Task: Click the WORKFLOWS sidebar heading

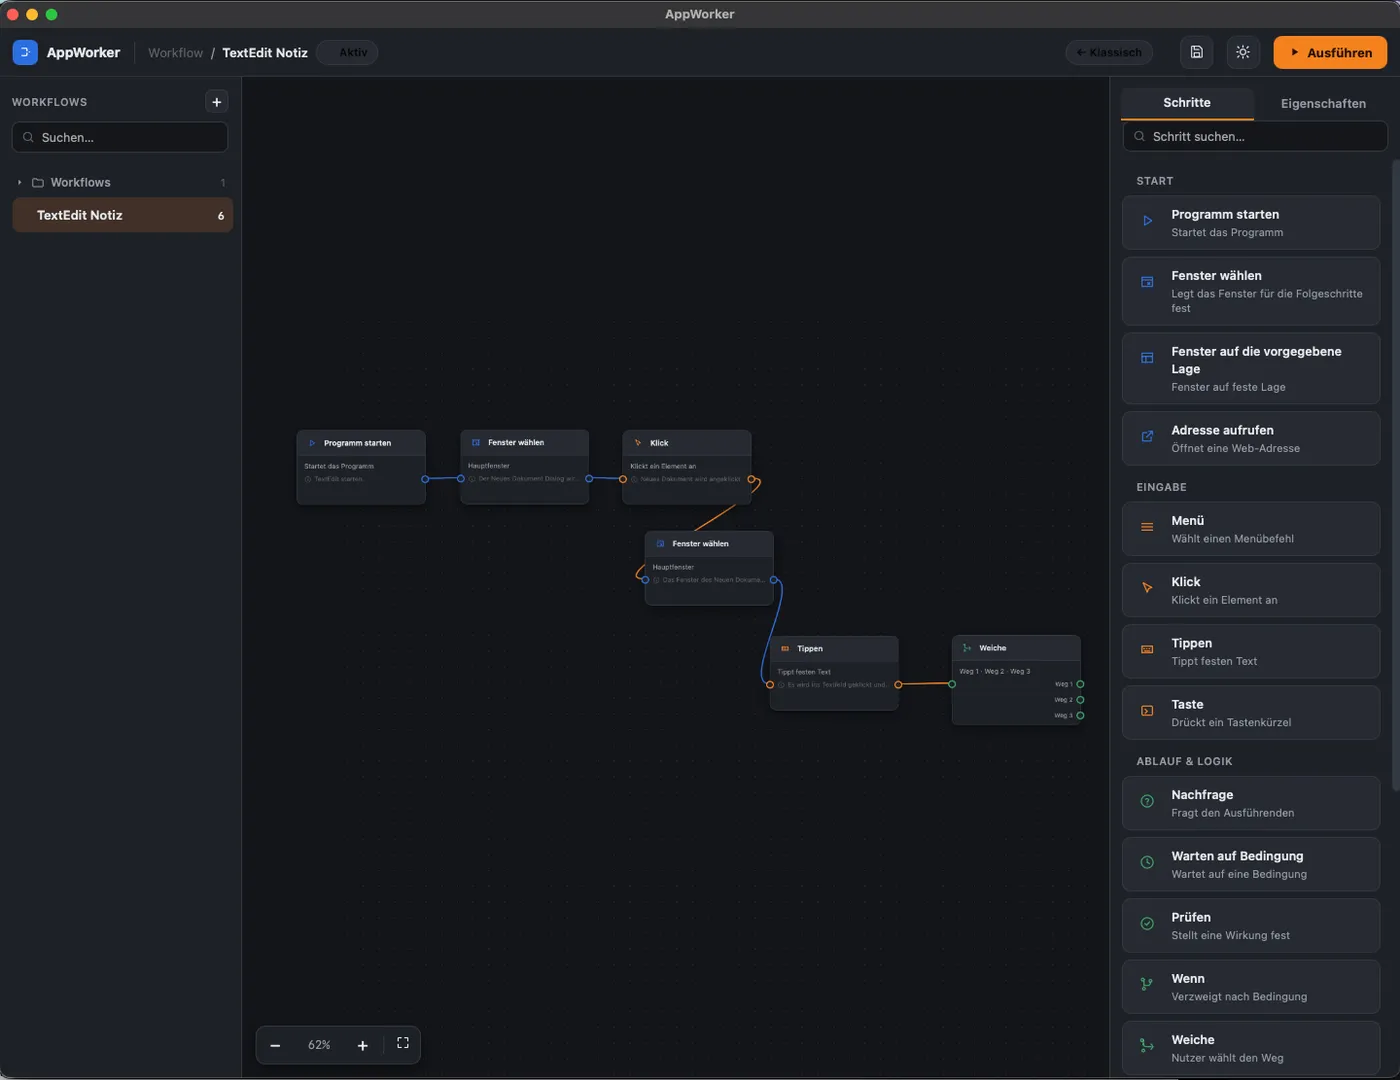Action: coord(49,102)
